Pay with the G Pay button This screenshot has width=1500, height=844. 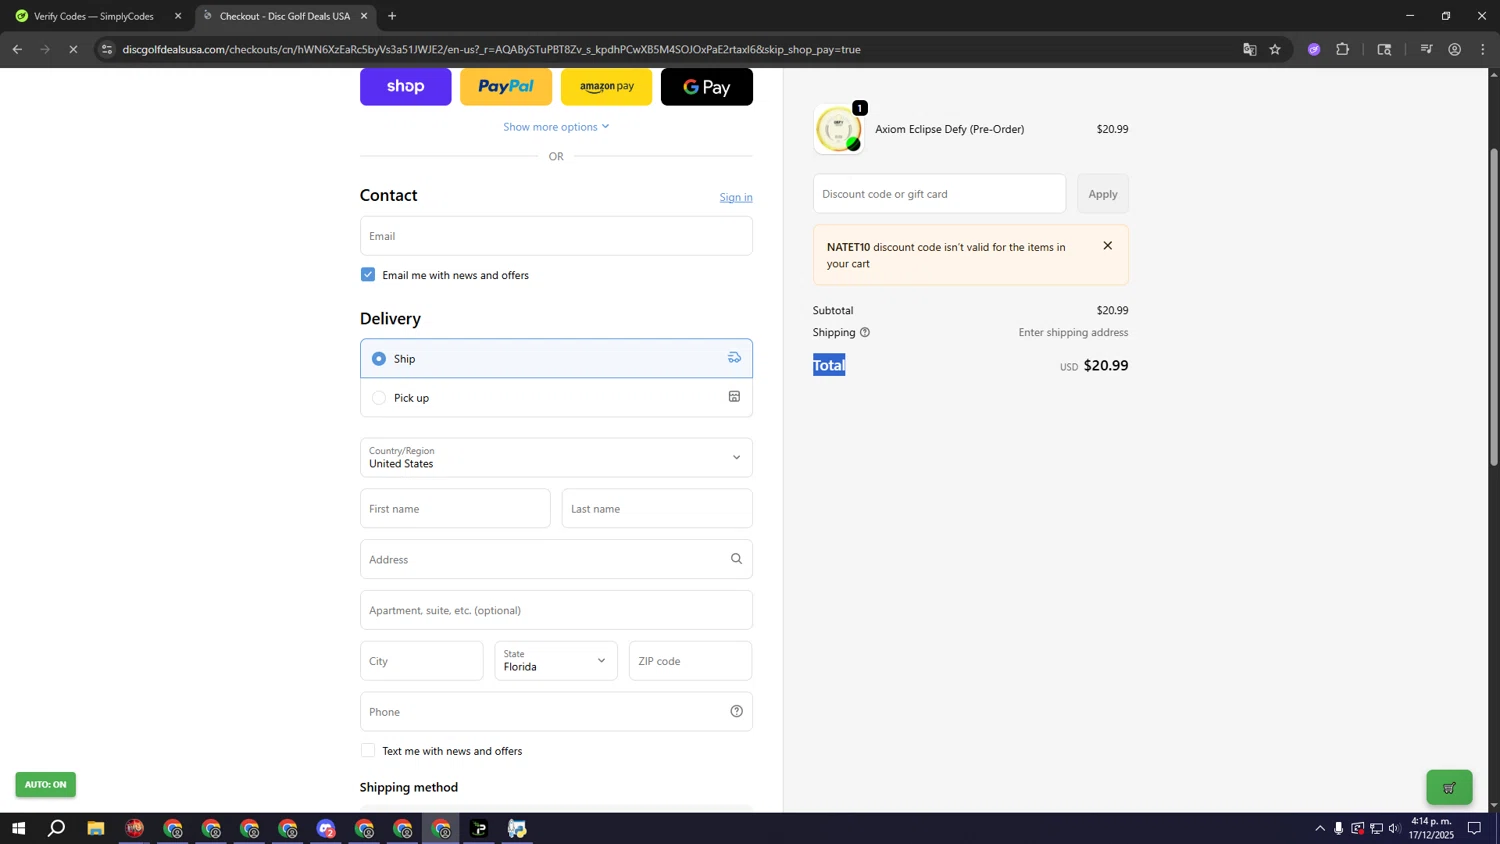707,86
